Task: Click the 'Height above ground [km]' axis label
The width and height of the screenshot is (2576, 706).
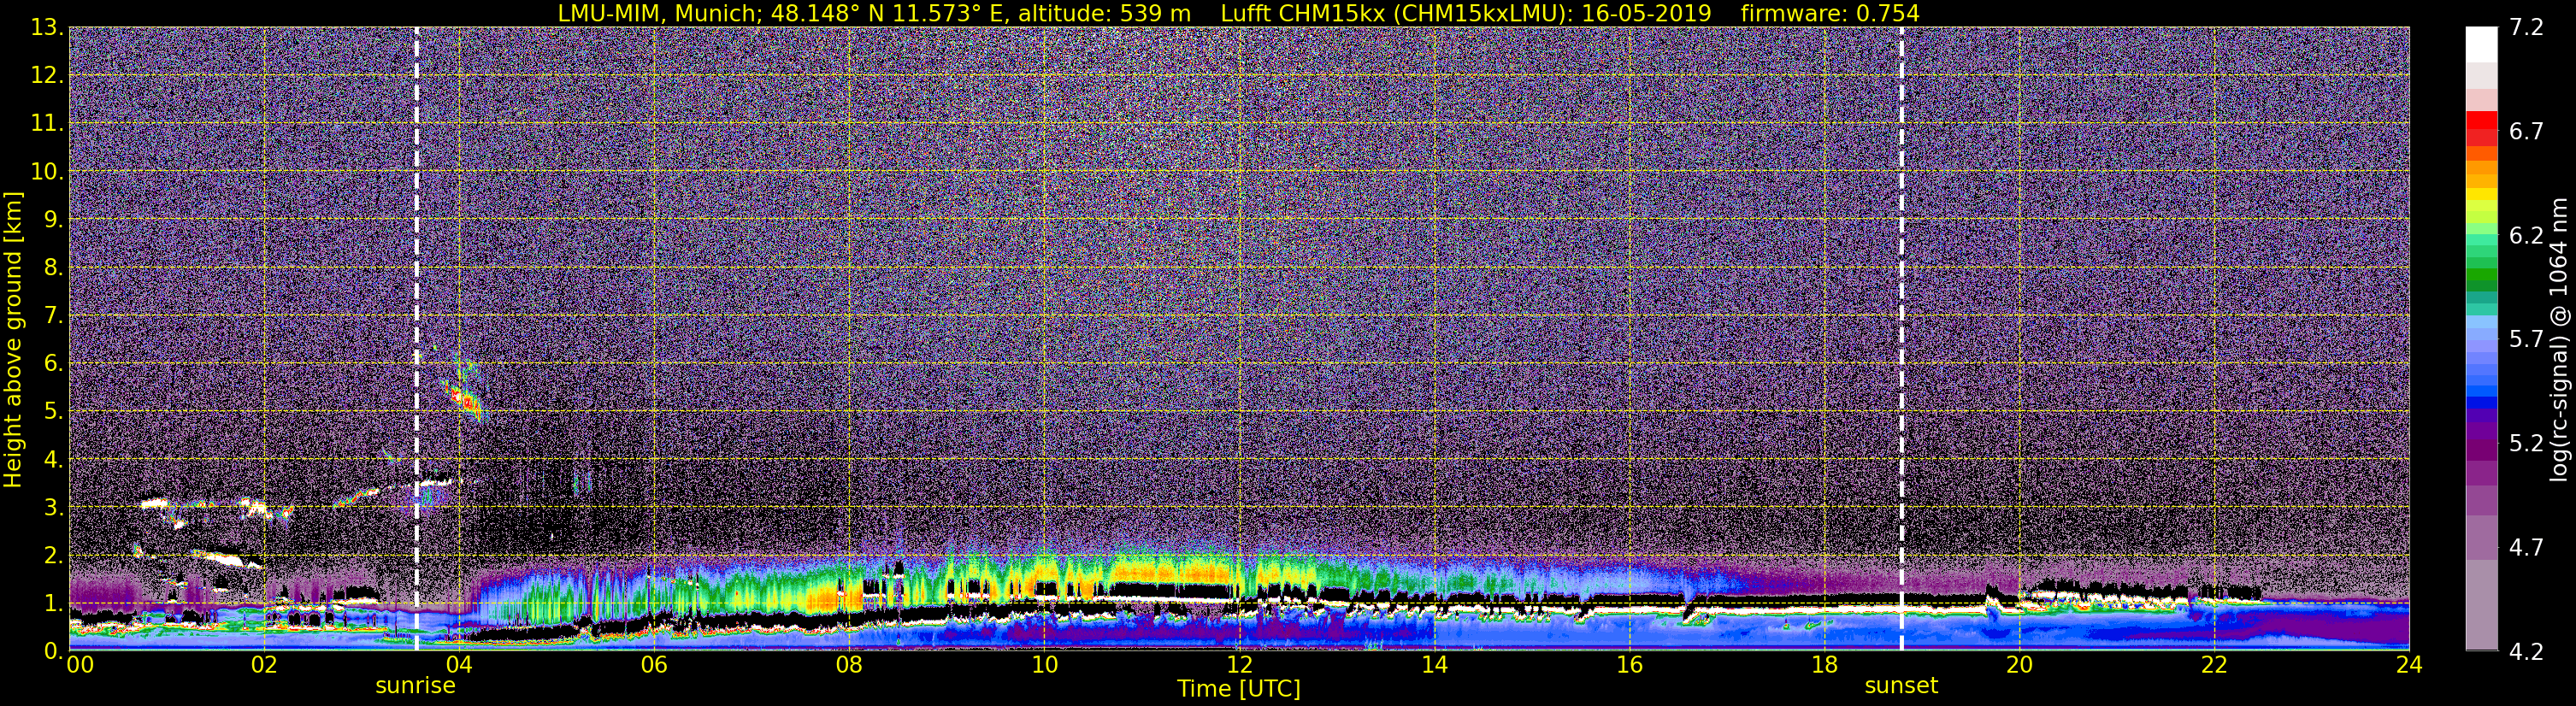Action: (x=13, y=339)
